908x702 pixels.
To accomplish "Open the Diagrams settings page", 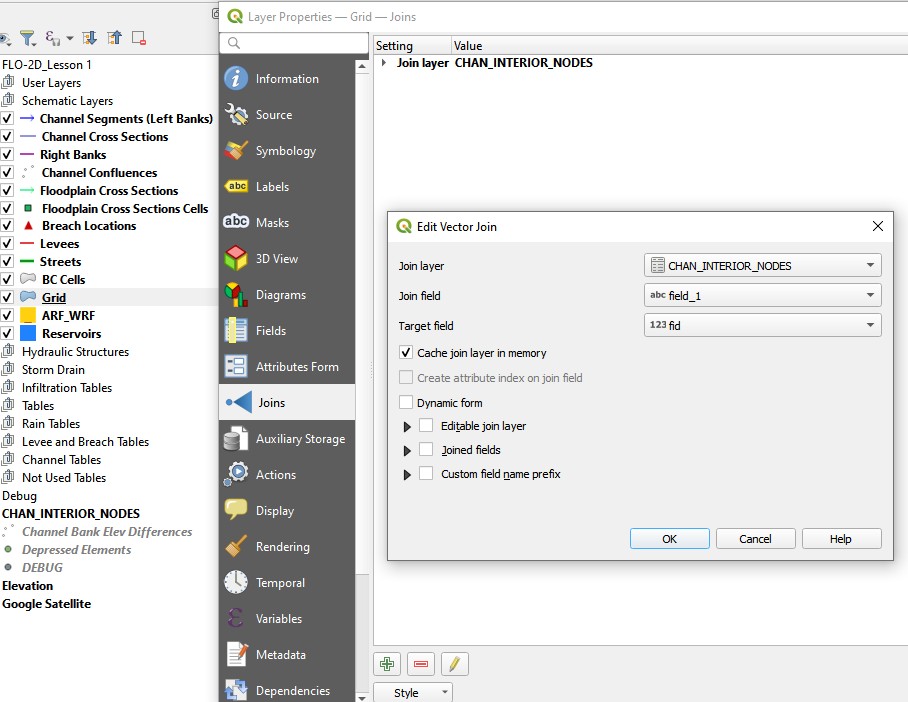I will click(x=280, y=295).
